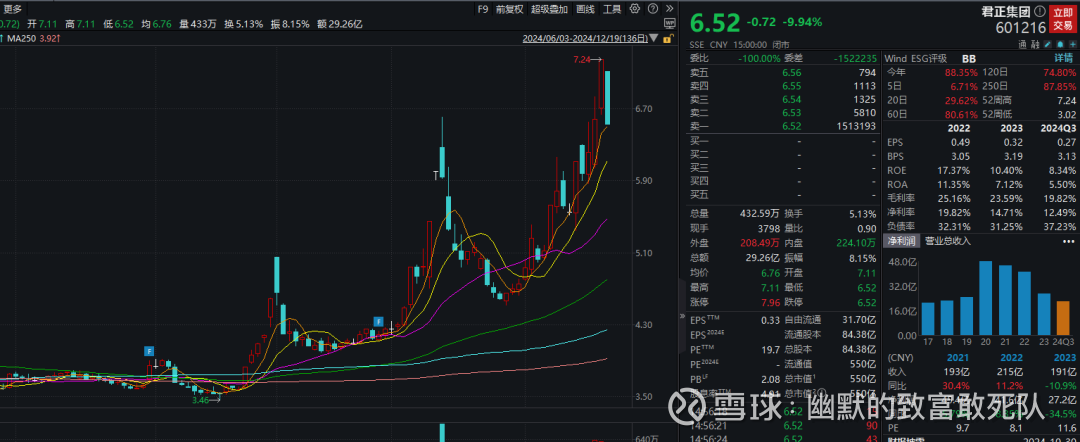Click the stock name 君正集团
The height and width of the screenshot is (442, 1080).
1006,11
